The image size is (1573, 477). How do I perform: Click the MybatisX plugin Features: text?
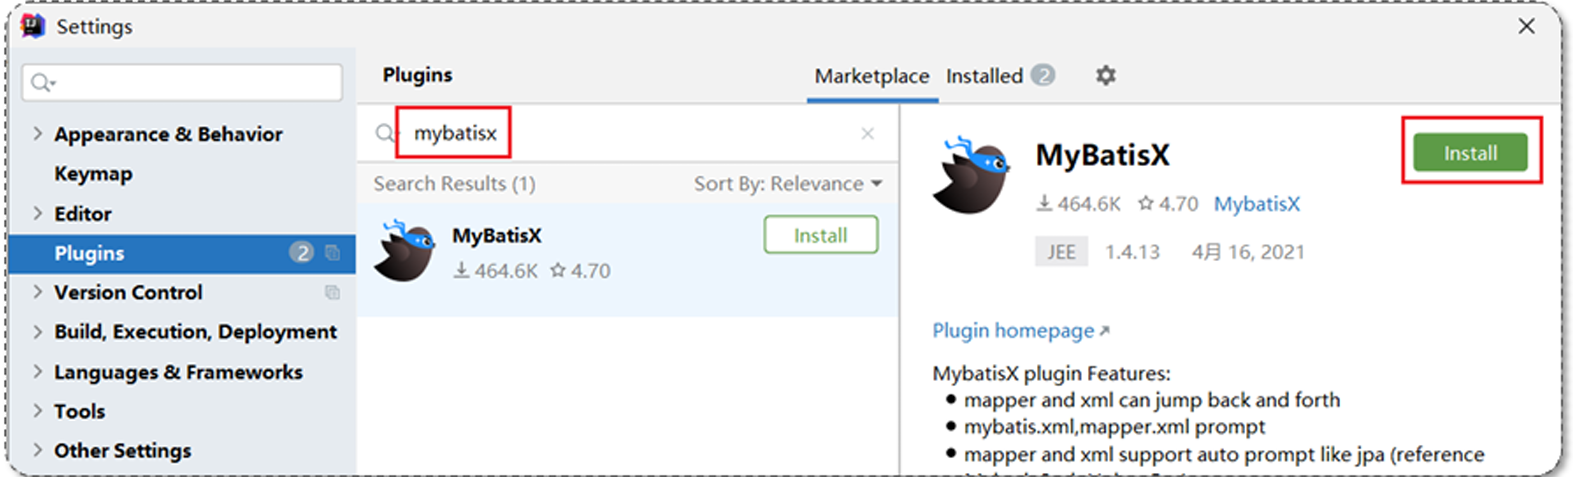click(x=1051, y=374)
